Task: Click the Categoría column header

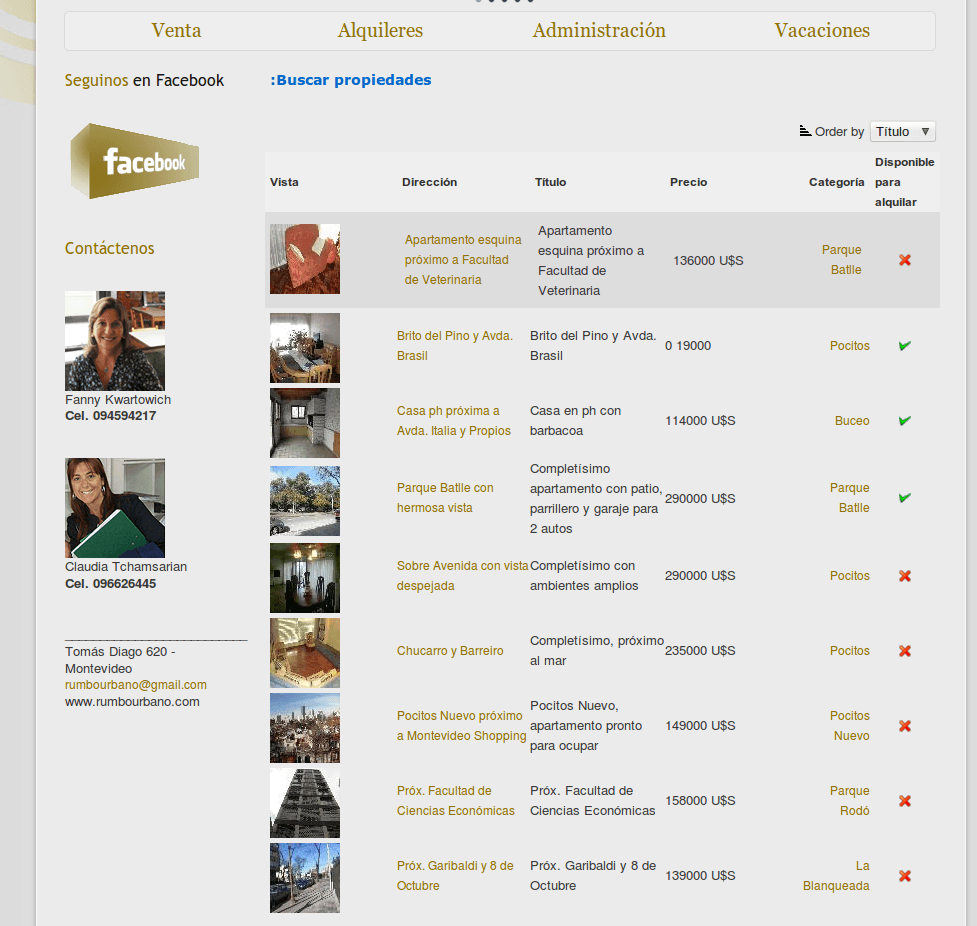Action: pyautogui.click(x=836, y=182)
